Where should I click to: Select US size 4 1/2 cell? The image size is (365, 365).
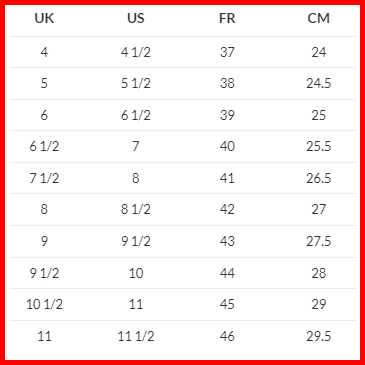[136, 52]
